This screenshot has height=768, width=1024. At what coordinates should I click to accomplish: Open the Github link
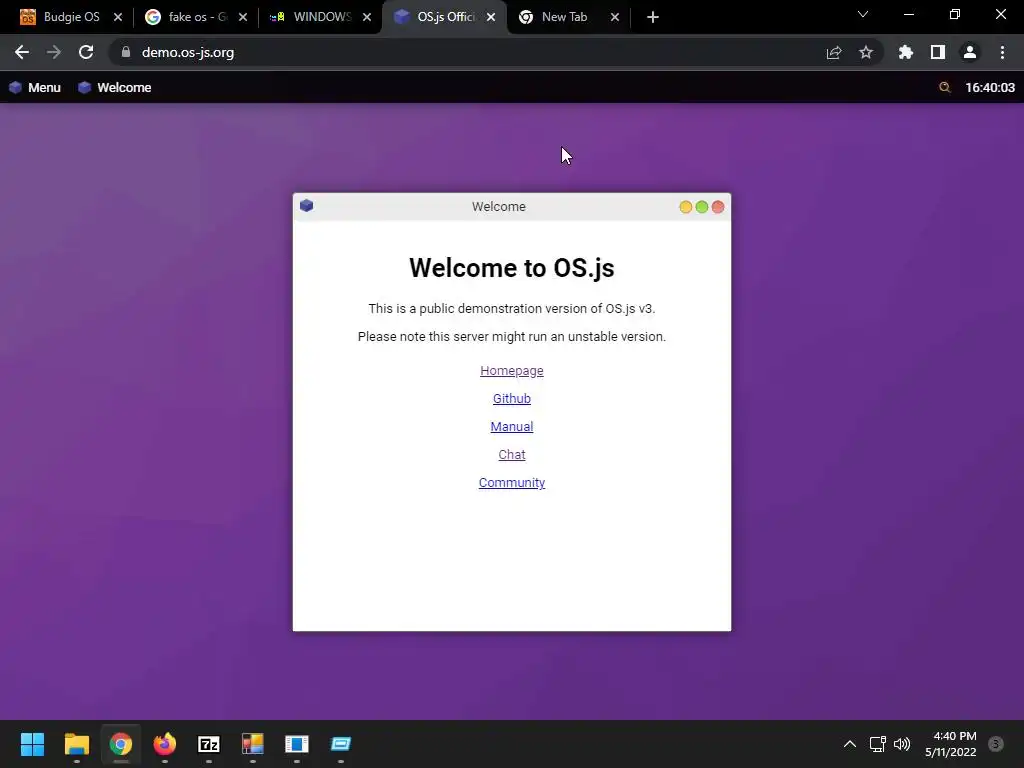tap(511, 398)
